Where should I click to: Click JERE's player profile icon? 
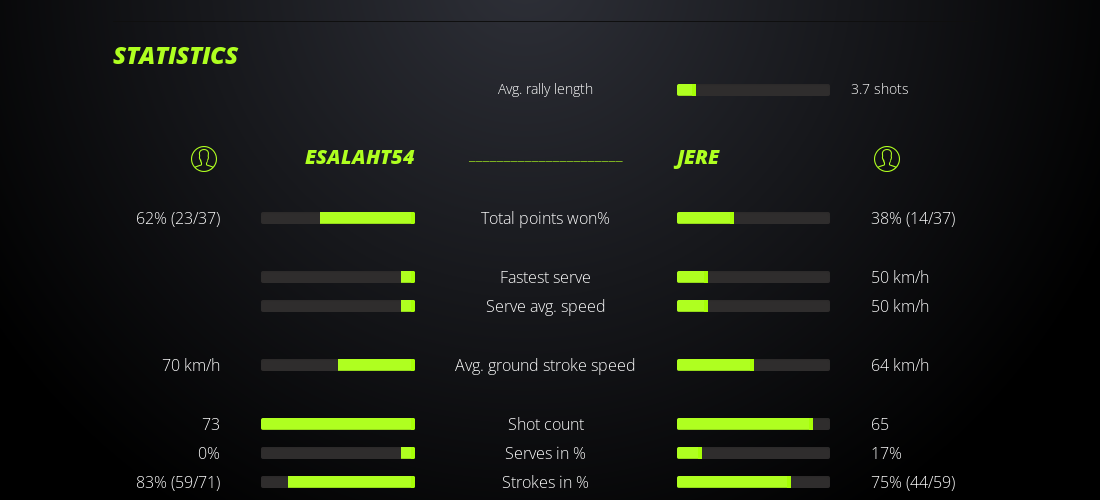[x=887, y=159]
